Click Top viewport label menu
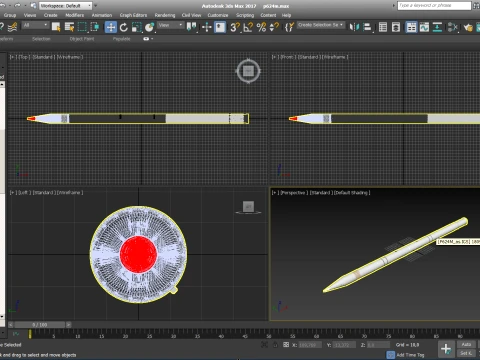Viewport: 480px width, 360px height. (23, 57)
